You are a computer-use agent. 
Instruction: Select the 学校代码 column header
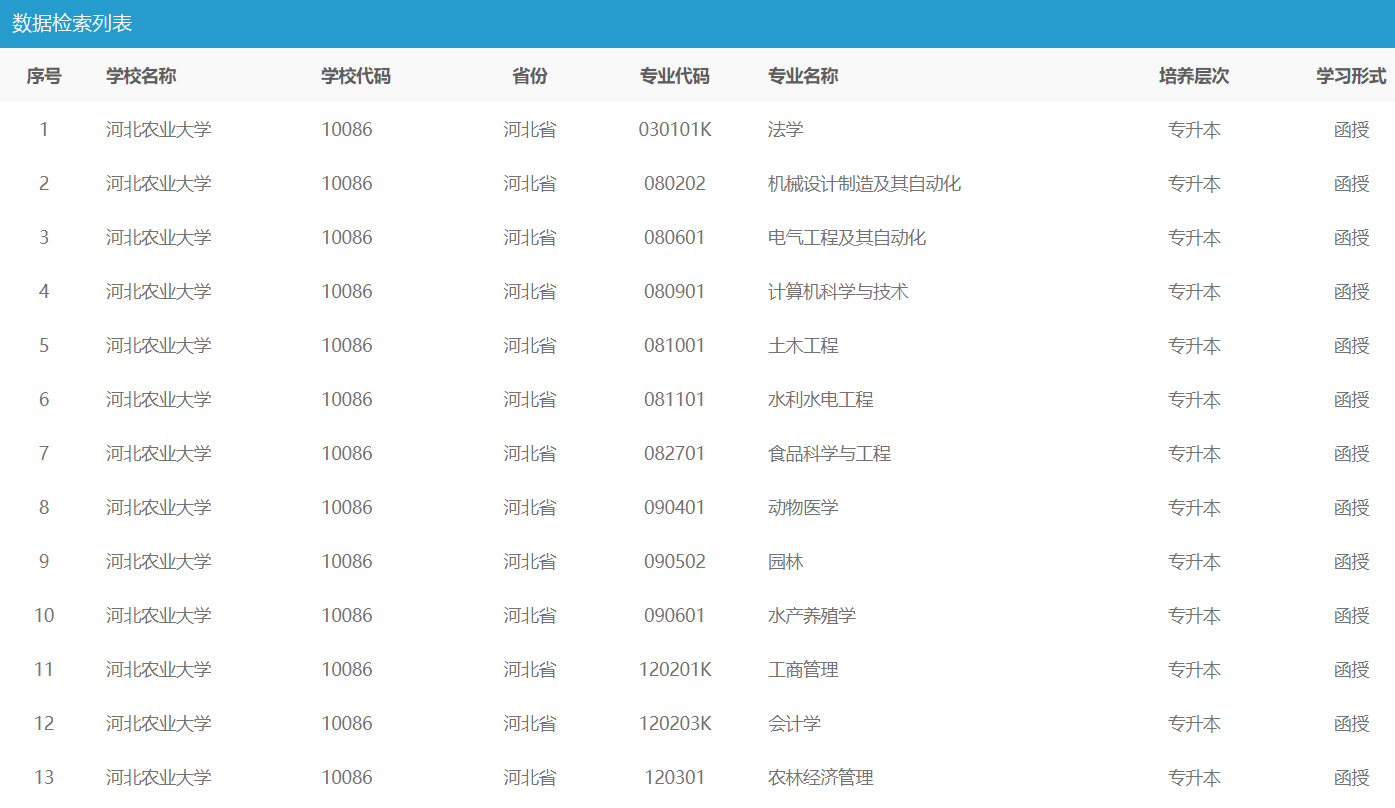[356, 76]
